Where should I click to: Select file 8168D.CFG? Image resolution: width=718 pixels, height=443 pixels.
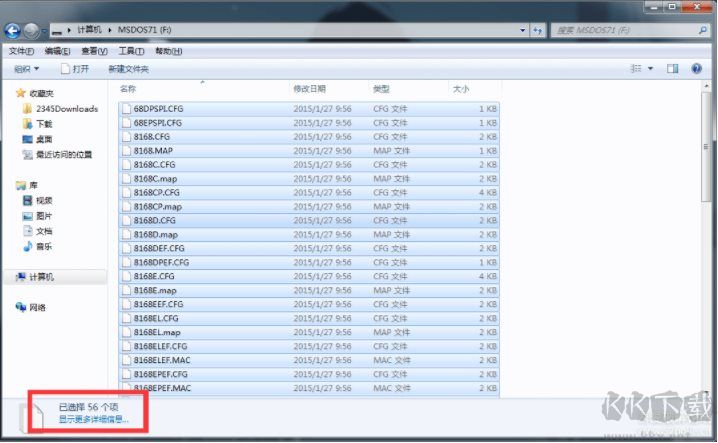(309, 221)
